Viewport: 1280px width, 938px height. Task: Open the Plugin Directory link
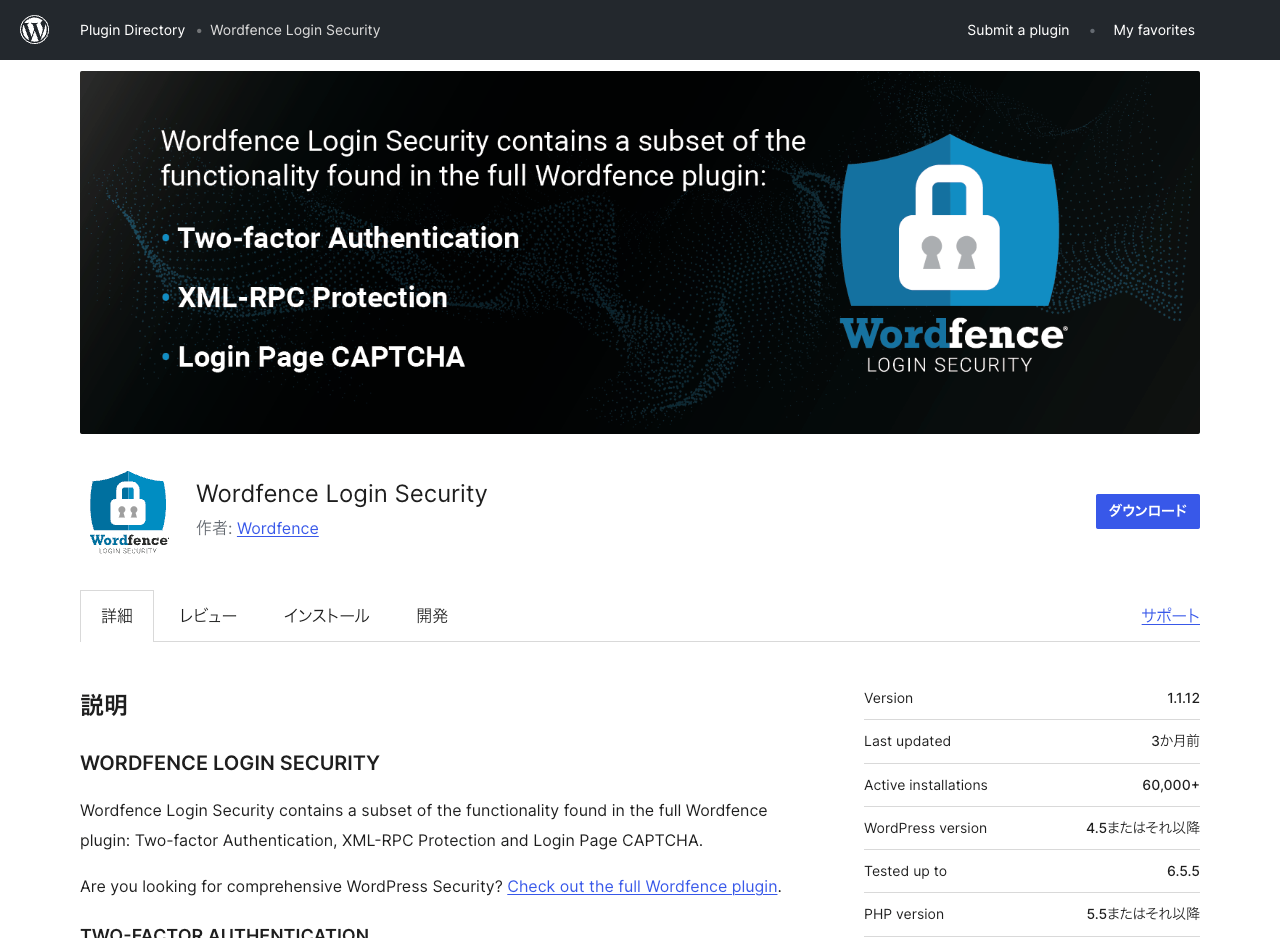pyautogui.click(x=132, y=30)
